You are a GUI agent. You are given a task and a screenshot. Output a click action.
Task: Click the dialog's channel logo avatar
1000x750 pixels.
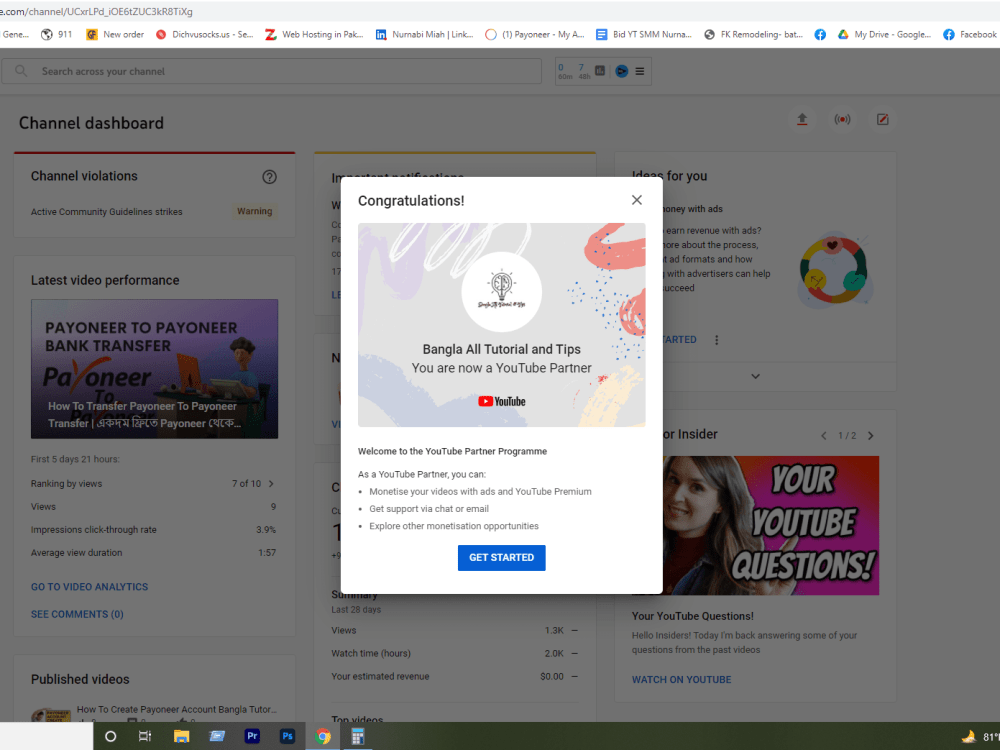coord(501,291)
